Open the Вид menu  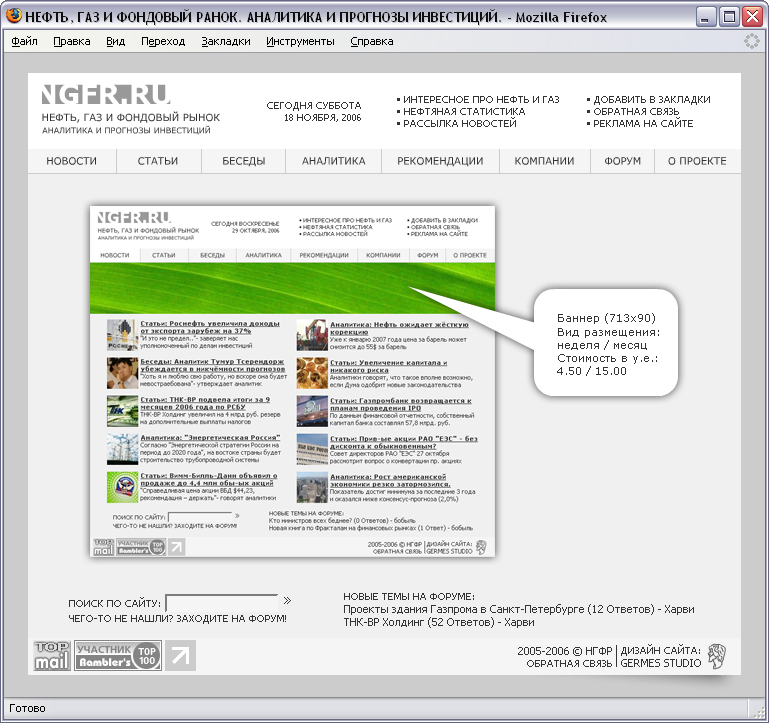point(115,41)
